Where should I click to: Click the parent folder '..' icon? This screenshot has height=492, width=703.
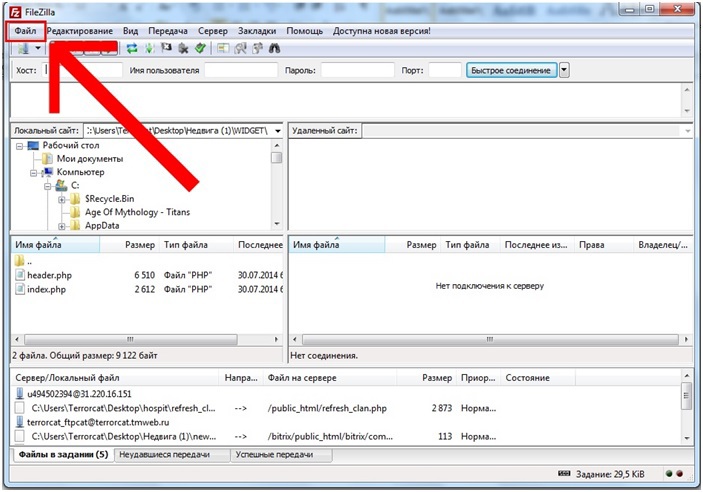coord(19,261)
